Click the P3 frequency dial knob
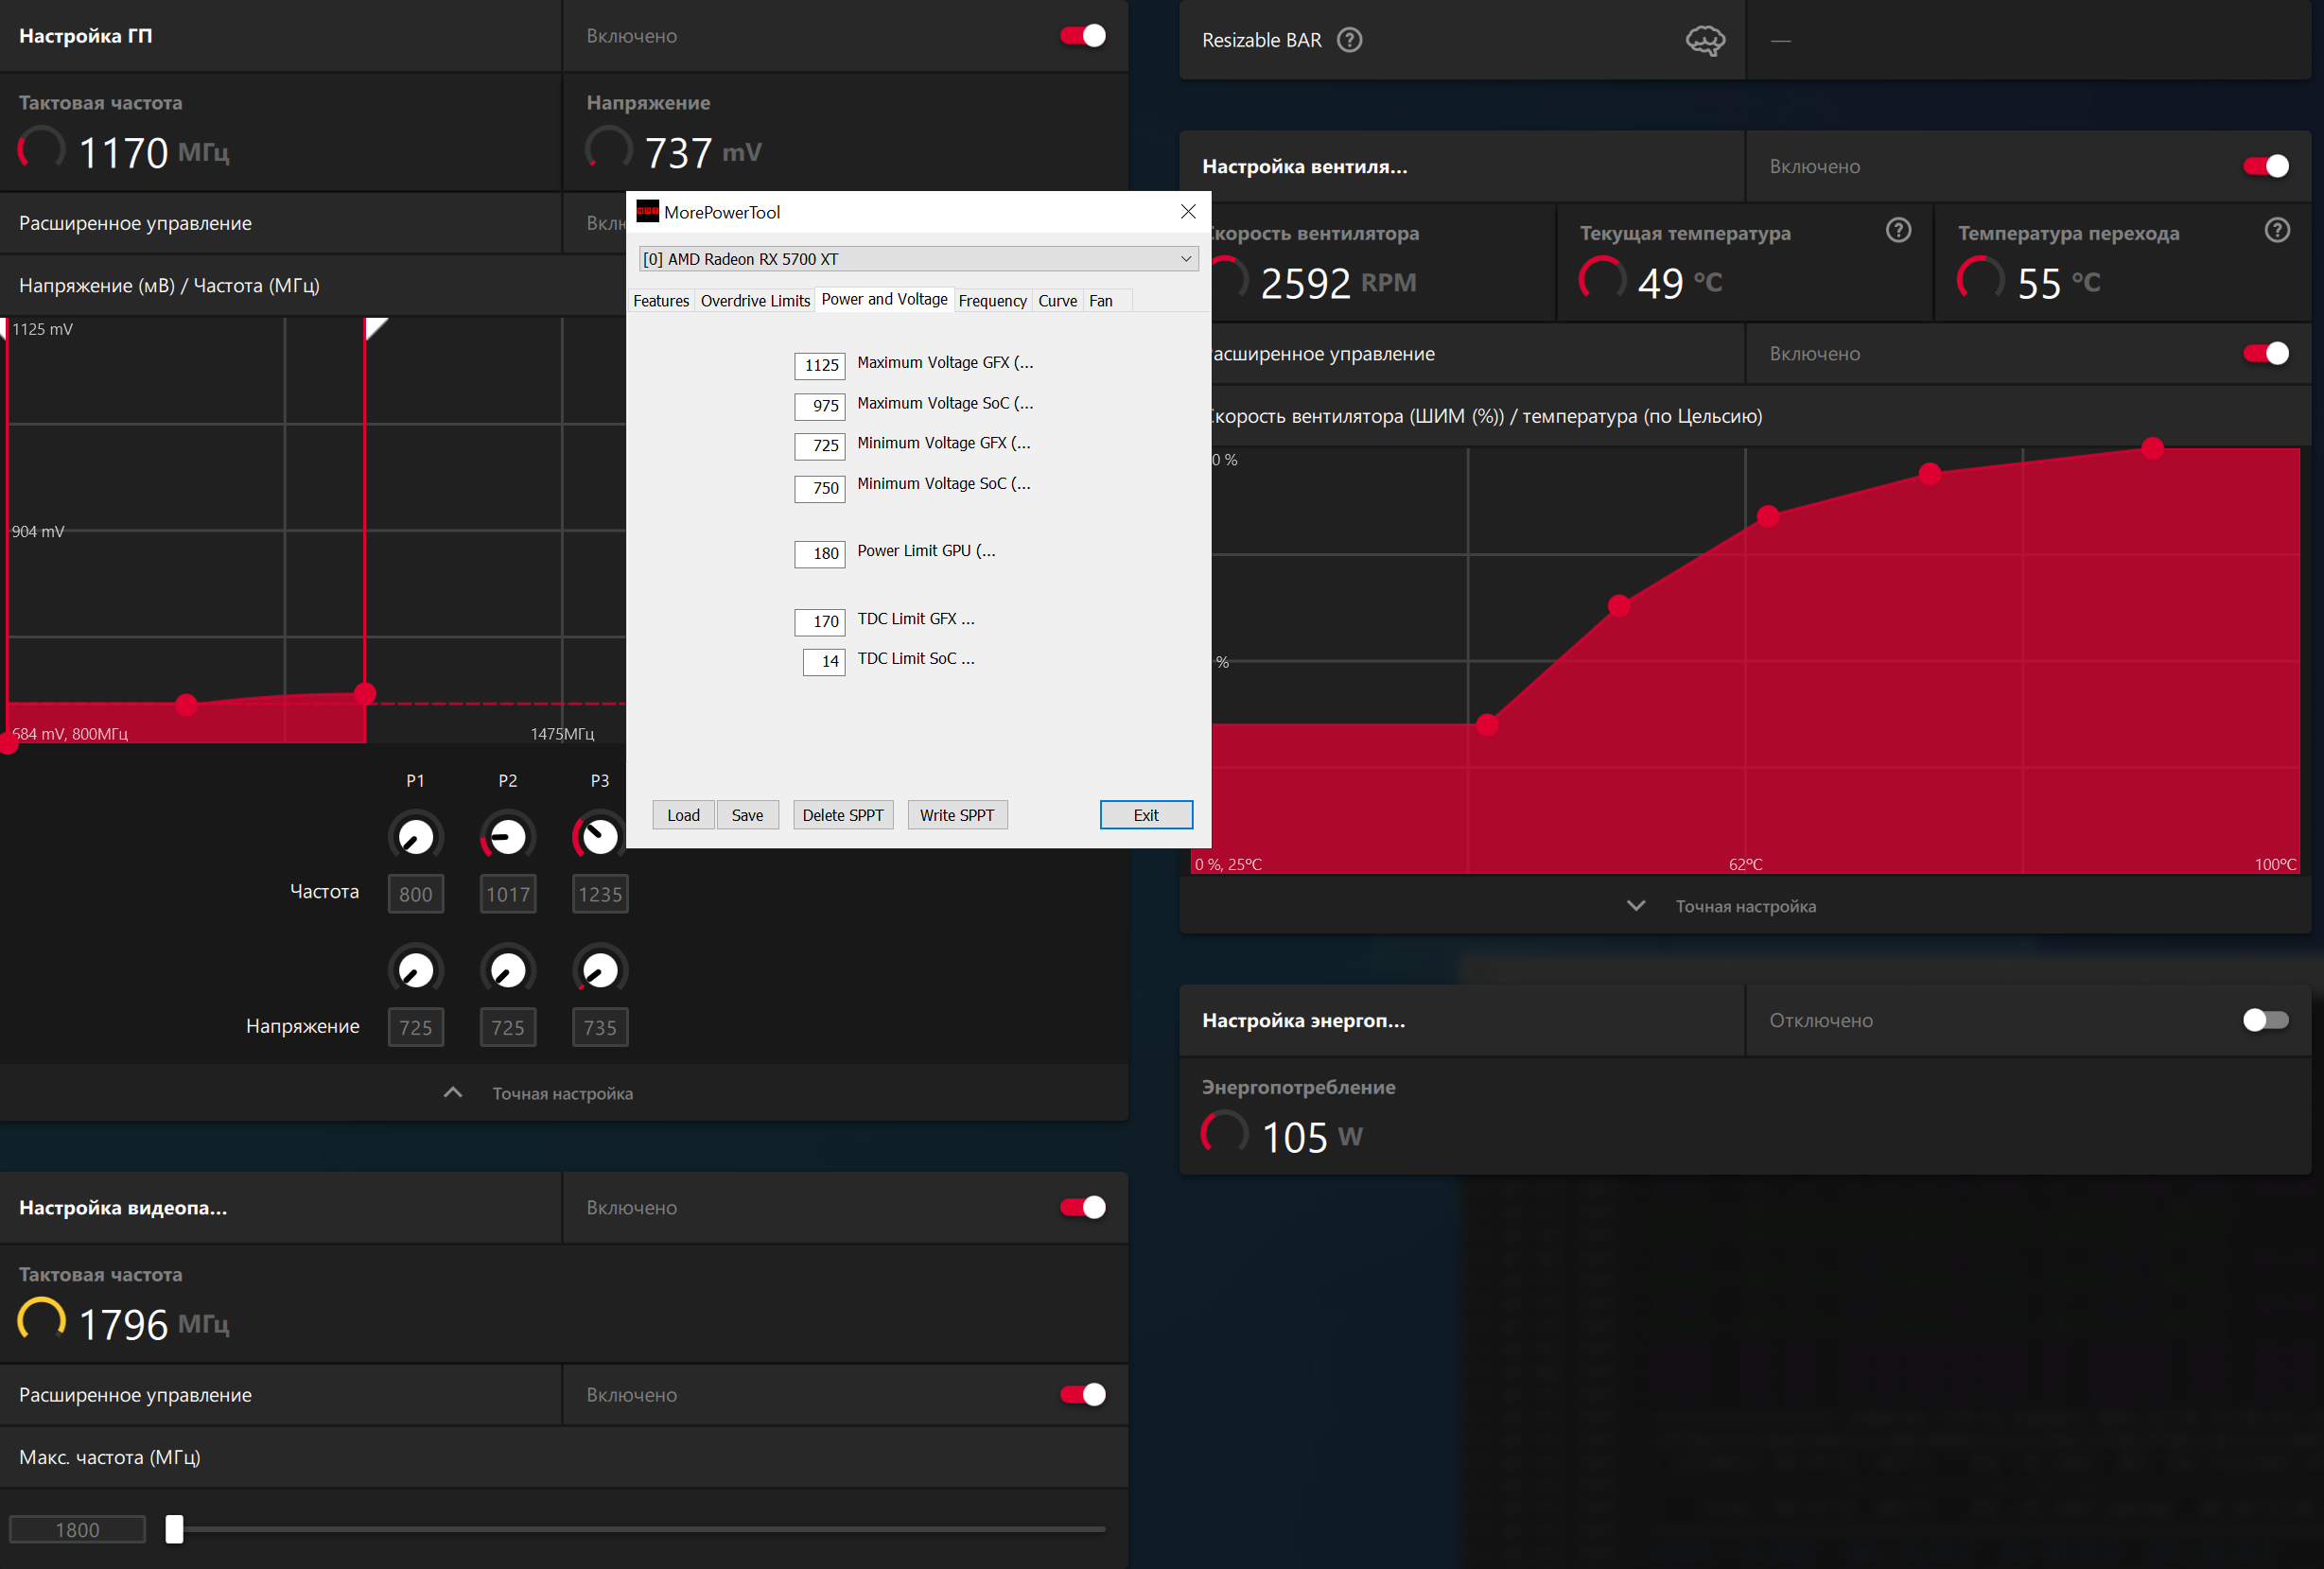 pos(600,836)
